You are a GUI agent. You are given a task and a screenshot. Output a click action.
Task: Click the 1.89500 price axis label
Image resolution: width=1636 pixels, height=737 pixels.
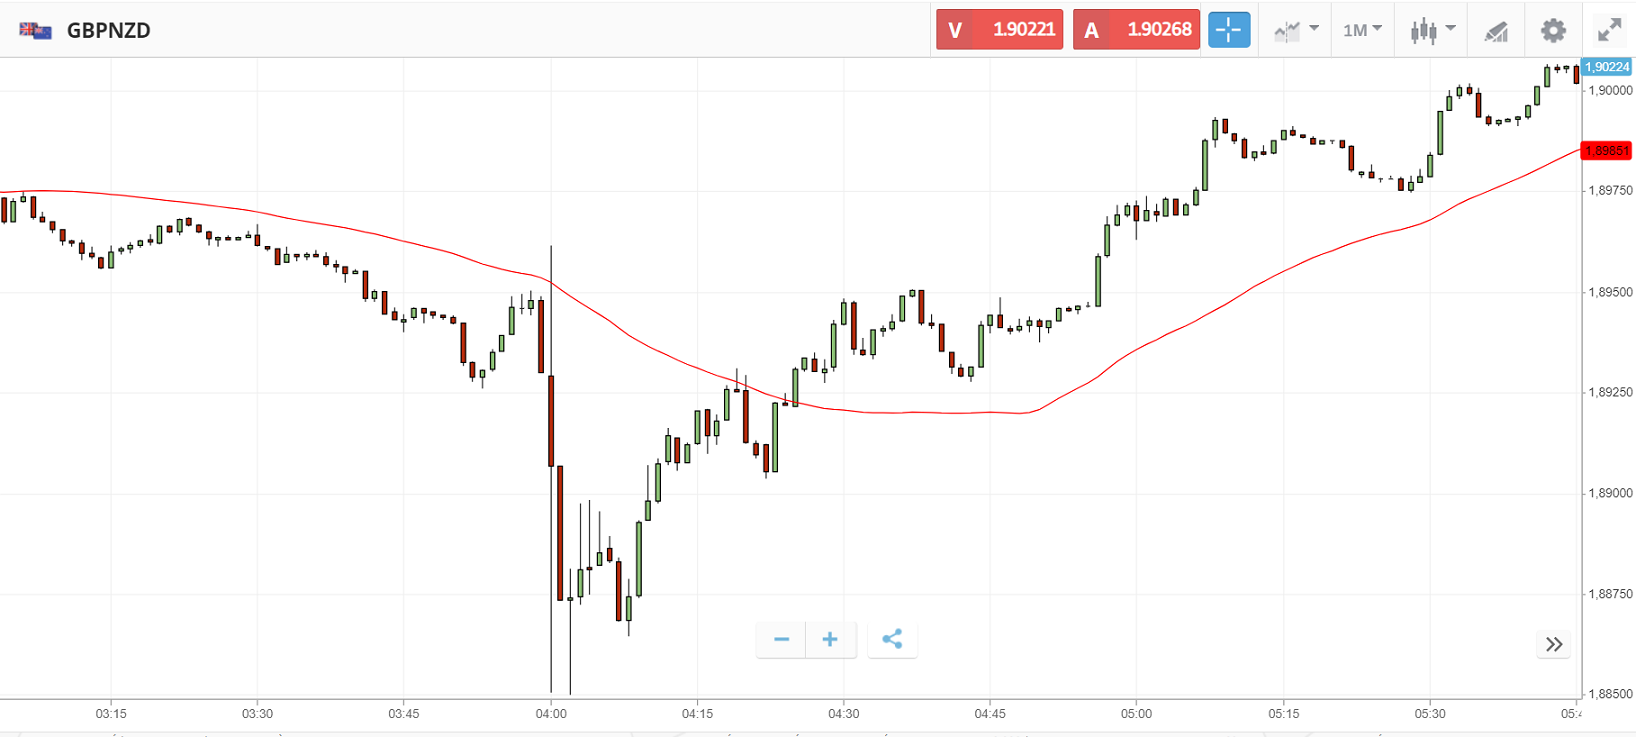coord(1610,292)
